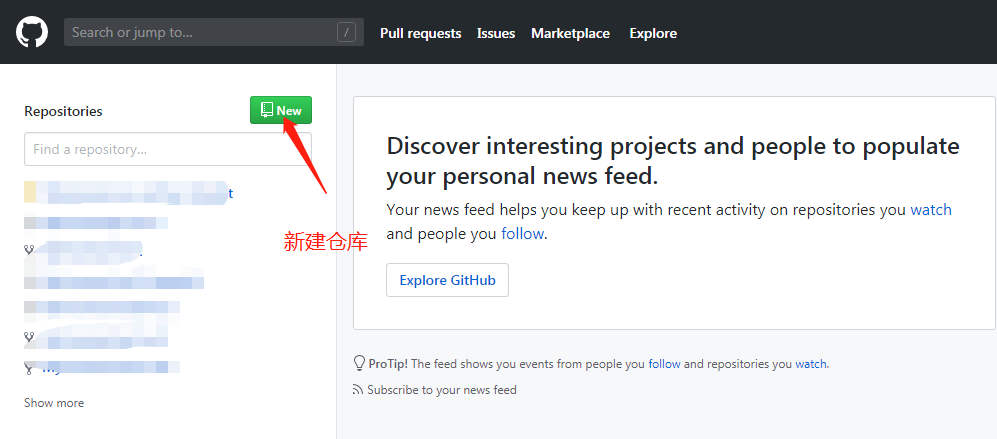Screen dimensions: 997x439
Task: Click the GitHub Octocat logo
Action: point(32,32)
